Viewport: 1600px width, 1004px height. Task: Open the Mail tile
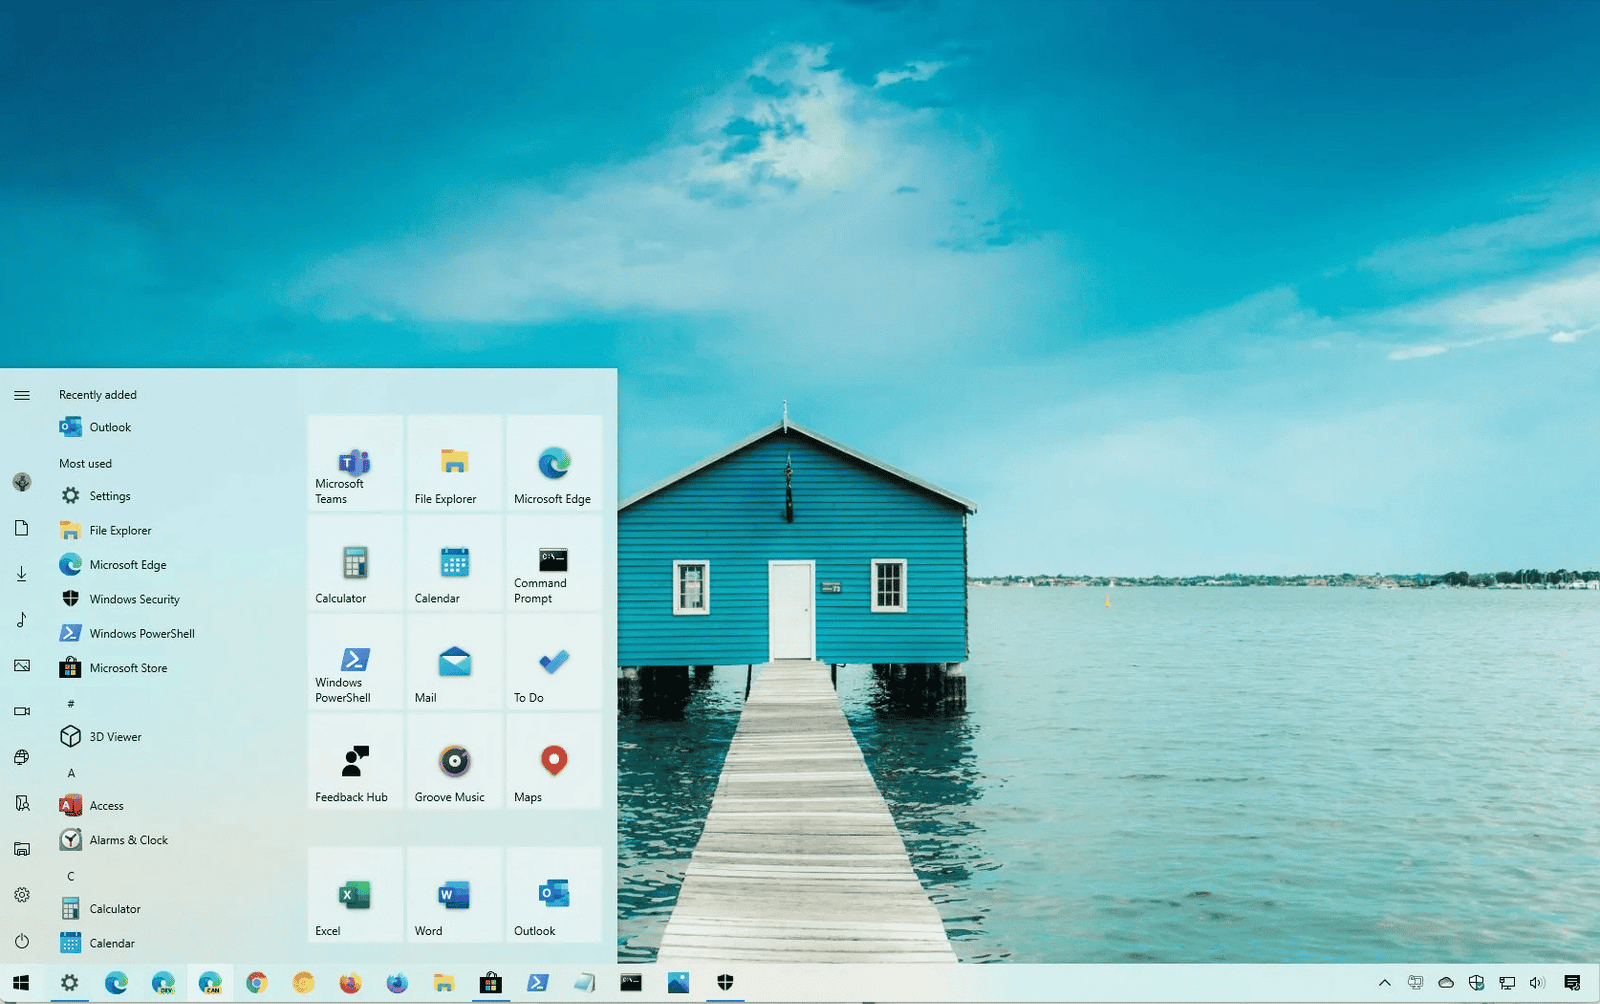tap(453, 664)
